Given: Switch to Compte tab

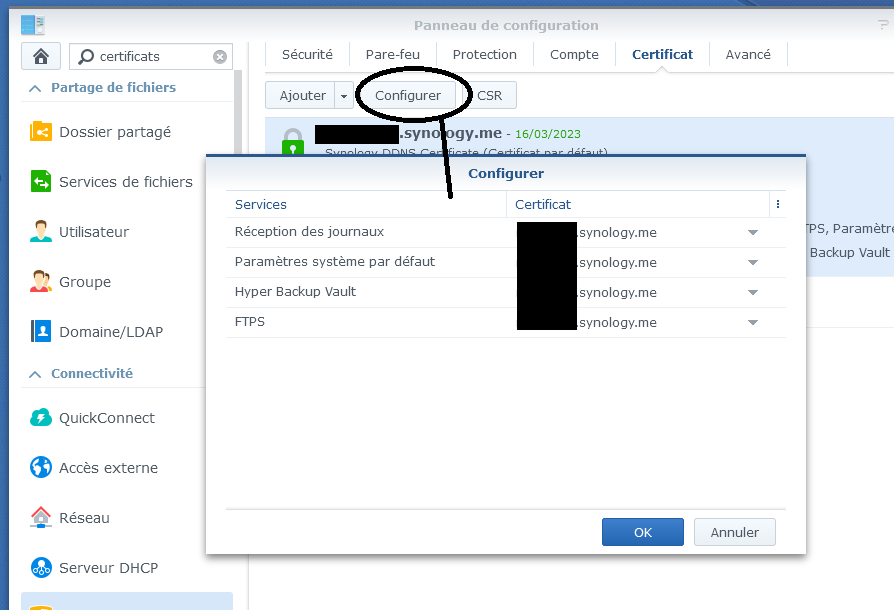Looking at the screenshot, I should click(x=574, y=55).
